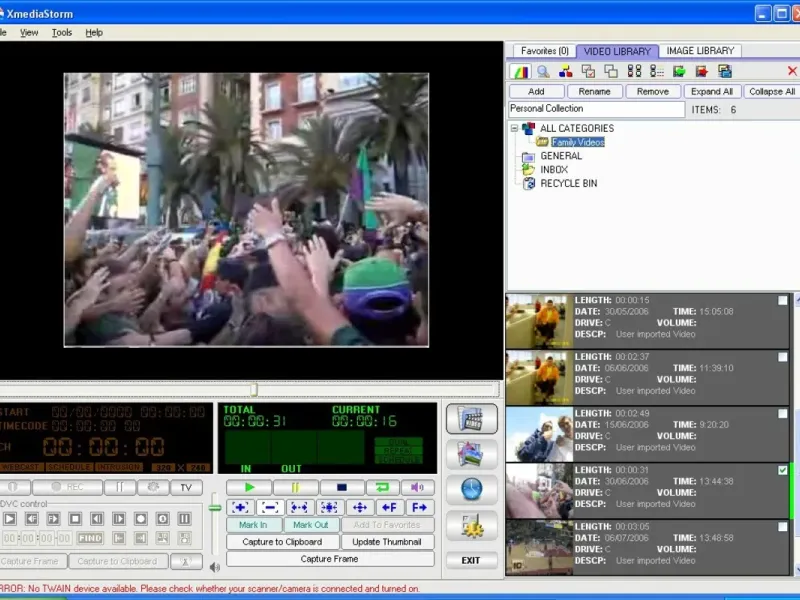Open the clock scheduler side panel
The width and height of the screenshot is (800, 600).
point(471,489)
